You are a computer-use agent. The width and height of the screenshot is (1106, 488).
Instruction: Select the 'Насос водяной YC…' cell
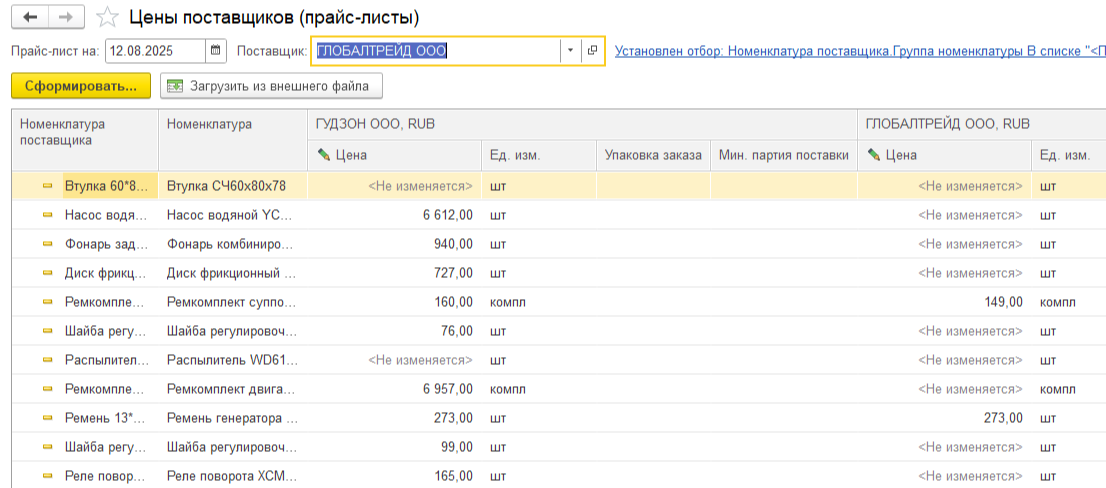click(233, 215)
